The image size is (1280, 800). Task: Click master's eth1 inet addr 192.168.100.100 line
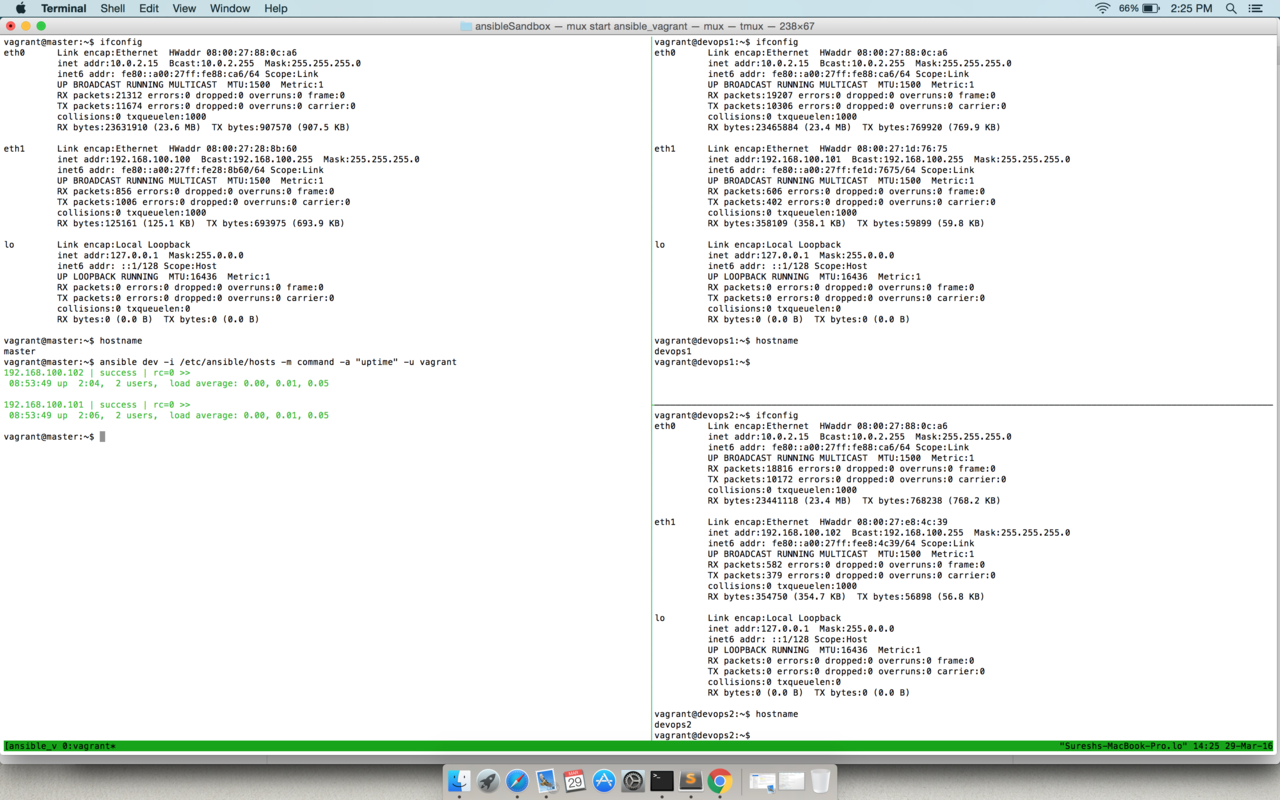click(x=238, y=160)
